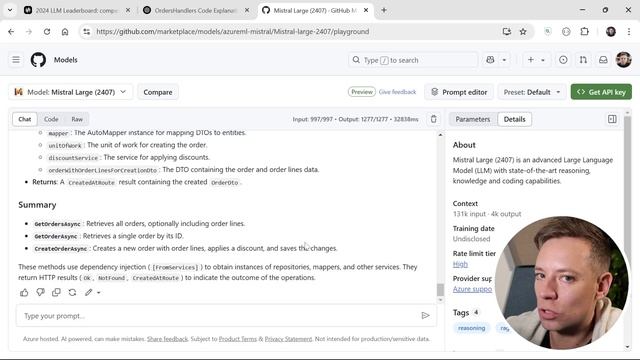The height and width of the screenshot is (360, 640).
Task: Switch to 2024 LLM Leaderboard tab
Action: (x=76, y=10)
